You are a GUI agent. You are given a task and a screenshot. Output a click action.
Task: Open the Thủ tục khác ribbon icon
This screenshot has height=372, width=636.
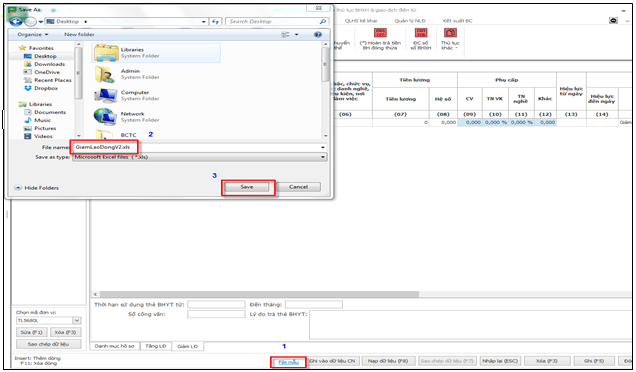point(450,33)
